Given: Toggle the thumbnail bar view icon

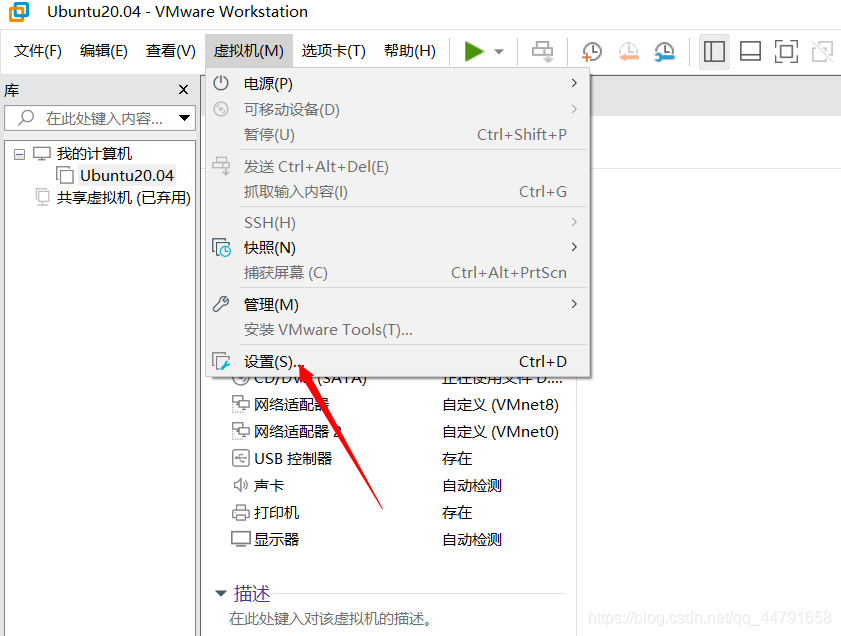Looking at the screenshot, I should click(x=750, y=52).
